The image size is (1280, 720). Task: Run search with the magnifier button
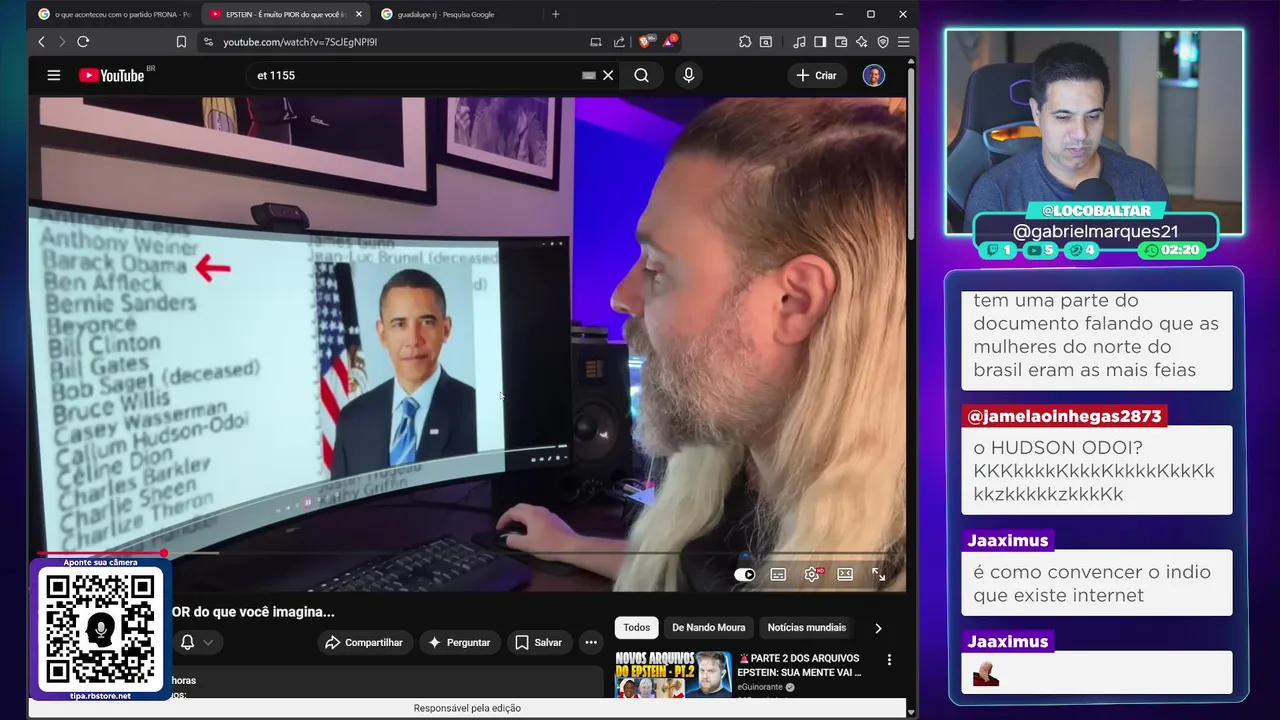pyautogui.click(x=641, y=75)
